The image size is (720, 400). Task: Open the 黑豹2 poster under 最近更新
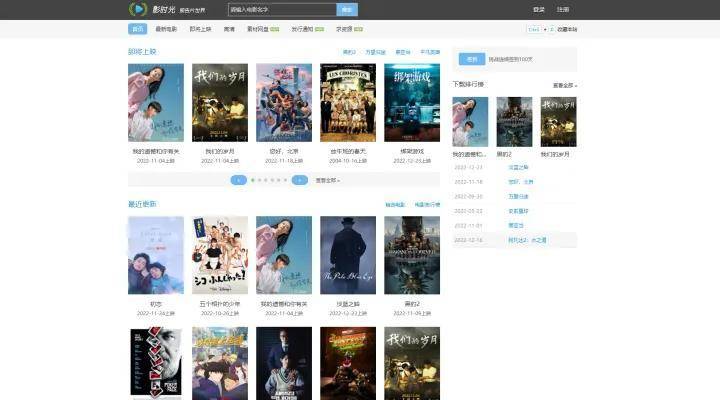412,255
